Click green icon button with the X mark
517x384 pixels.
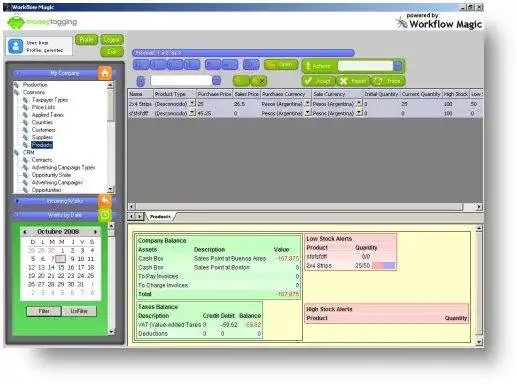click(x=259, y=81)
